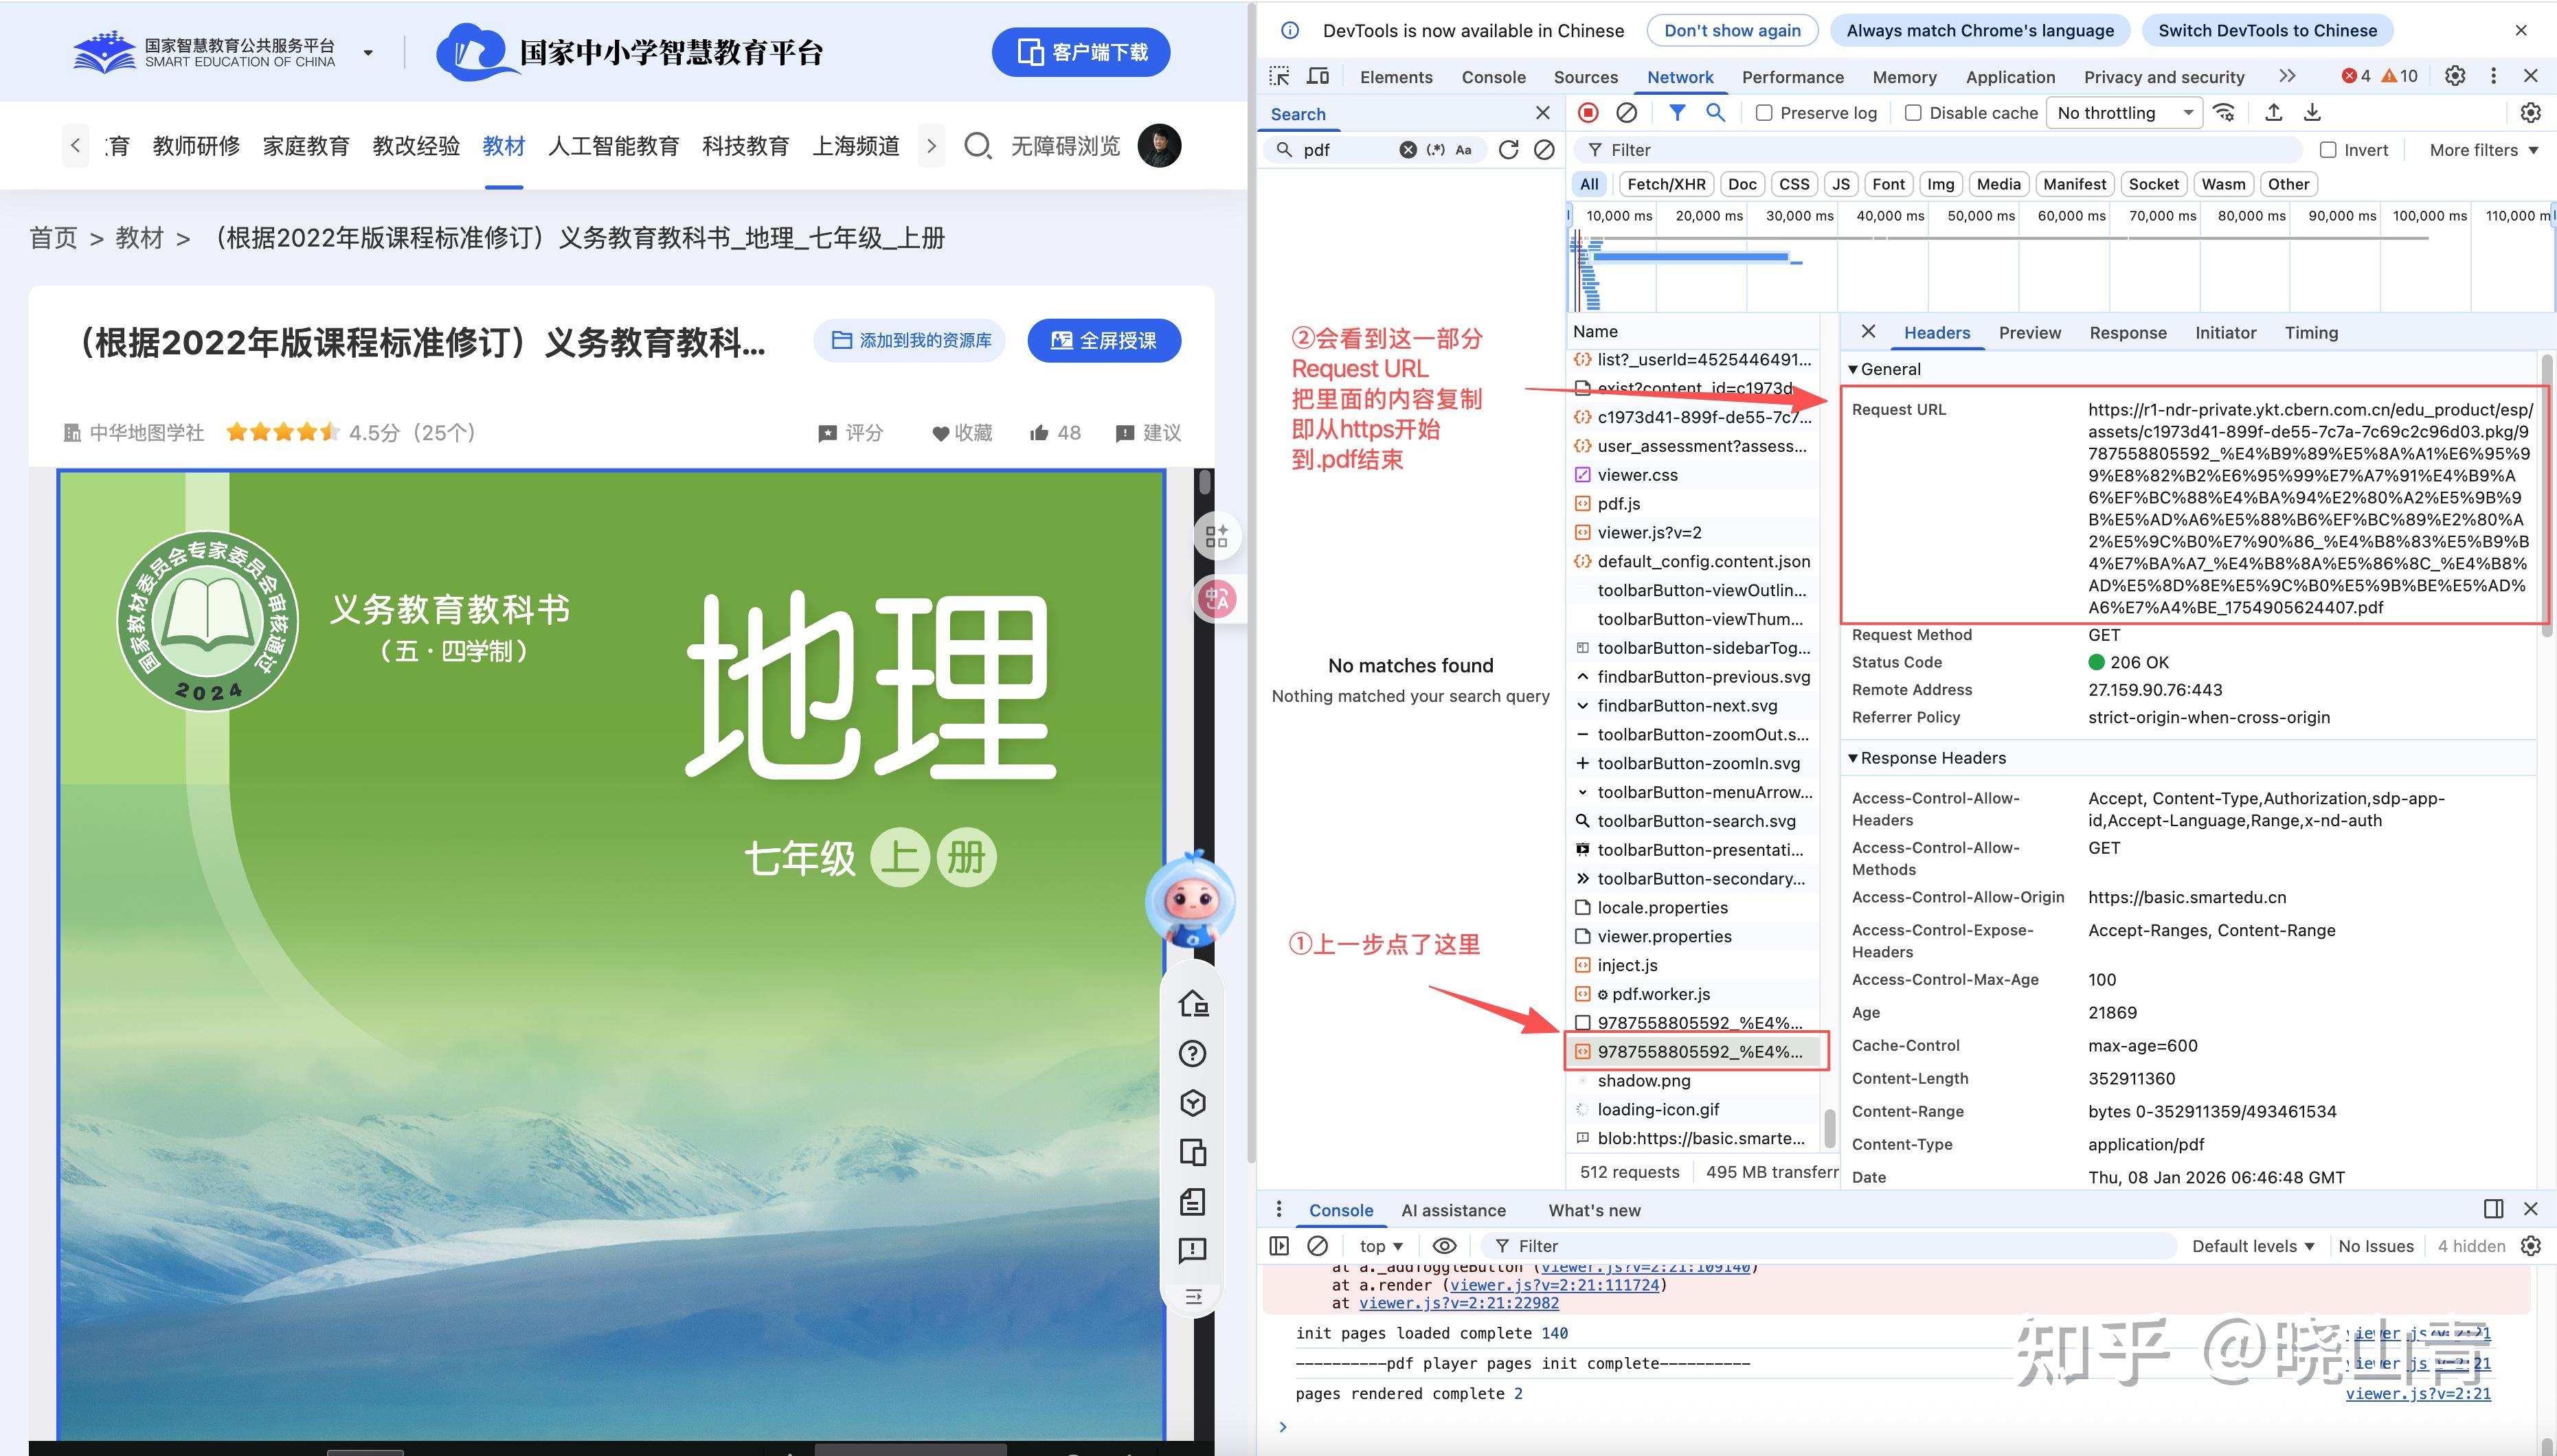Click the 客户端下载 button
This screenshot has width=2557, height=1456.
[1081, 52]
